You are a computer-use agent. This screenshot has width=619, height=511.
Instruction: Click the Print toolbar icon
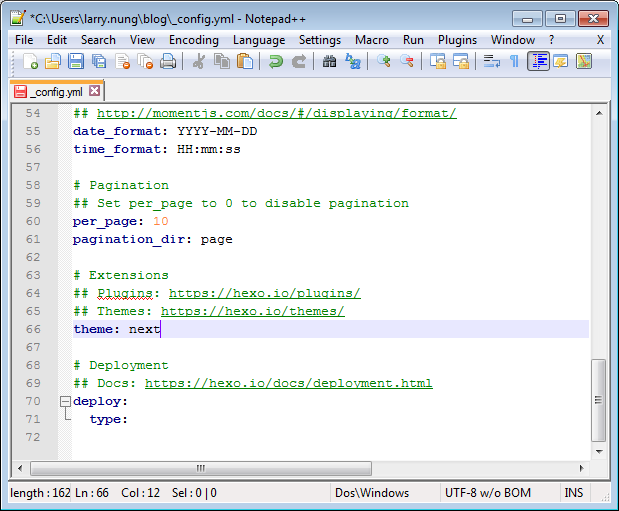(168, 62)
